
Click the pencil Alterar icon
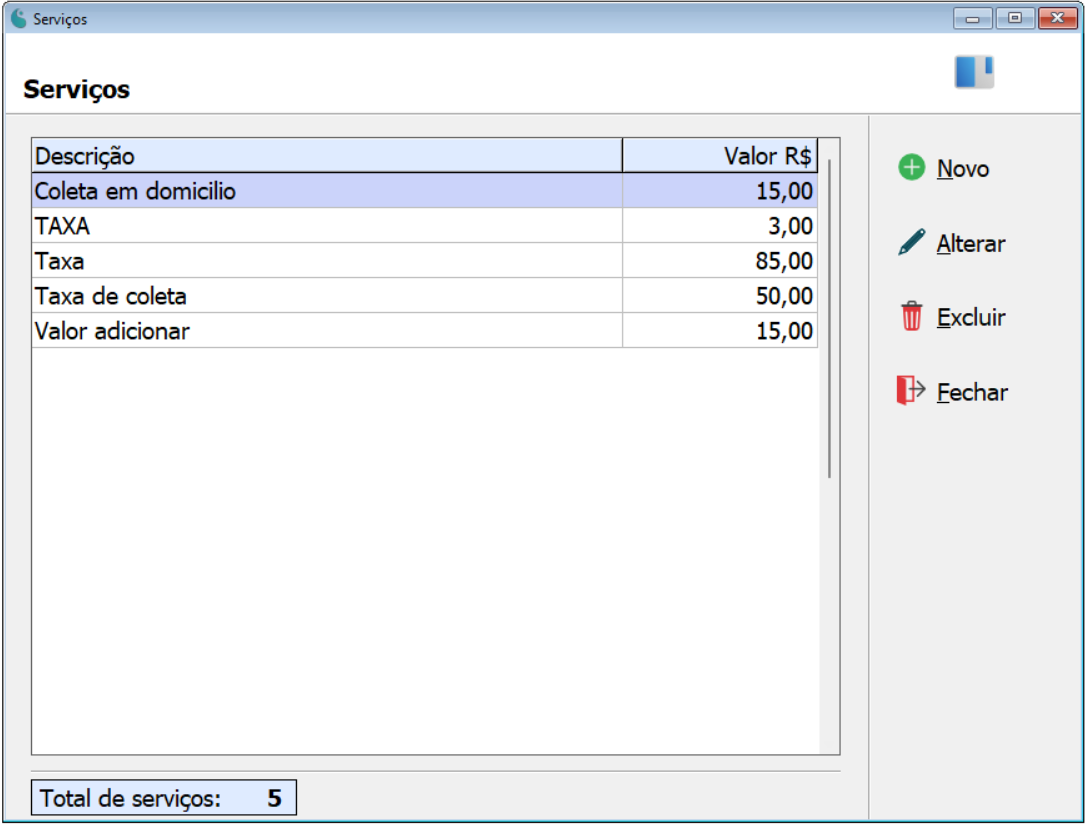pyautogui.click(x=911, y=242)
